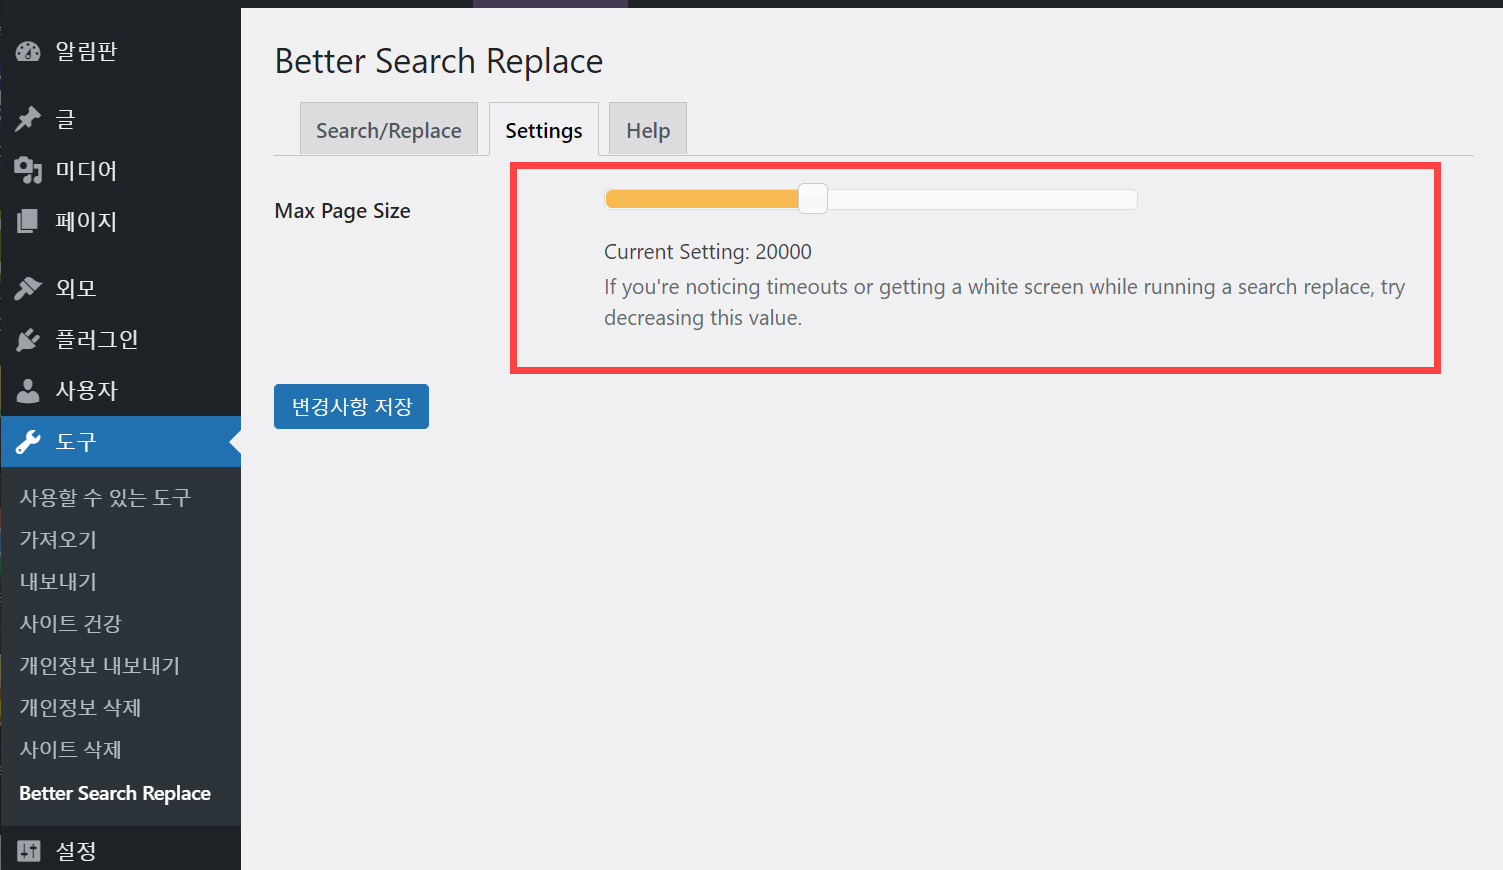Select the Settings tab
This screenshot has width=1503, height=870.
pyautogui.click(x=544, y=130)
